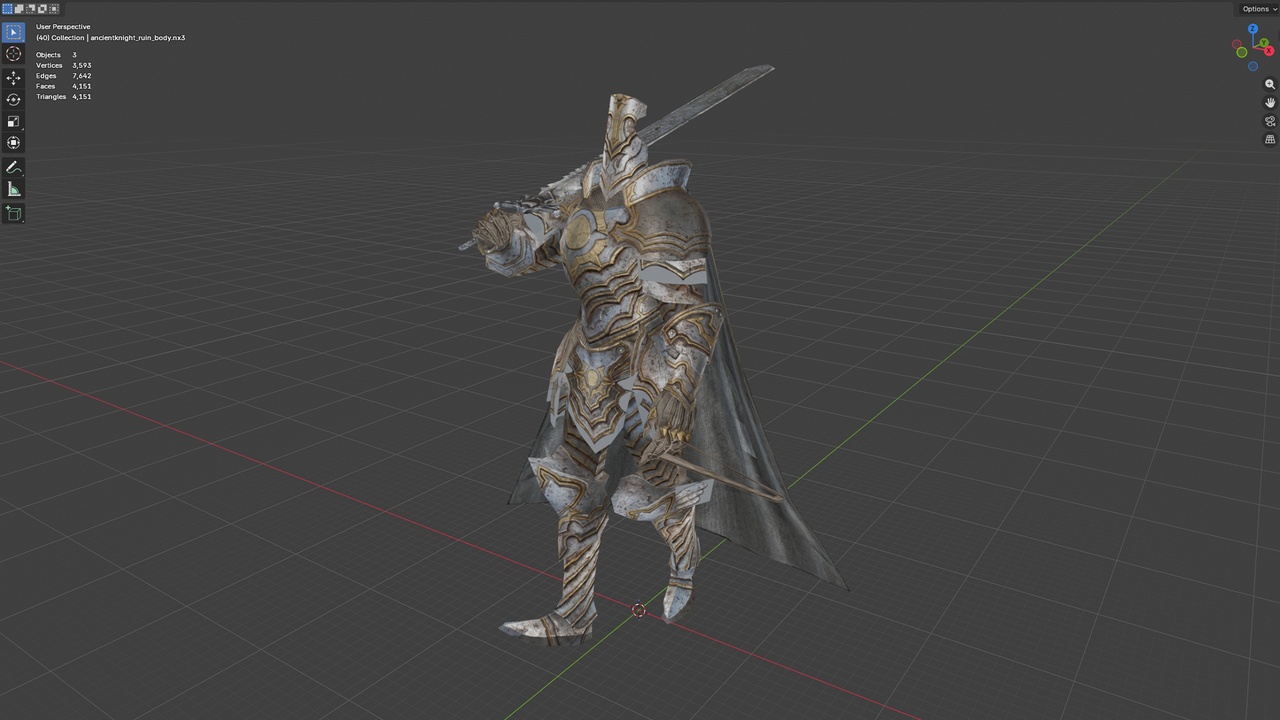Image resolution: width=1280 pixels, height=720 pixels.
Task: Pick the Measure ruler tool
Action: [x=13, y=189]
